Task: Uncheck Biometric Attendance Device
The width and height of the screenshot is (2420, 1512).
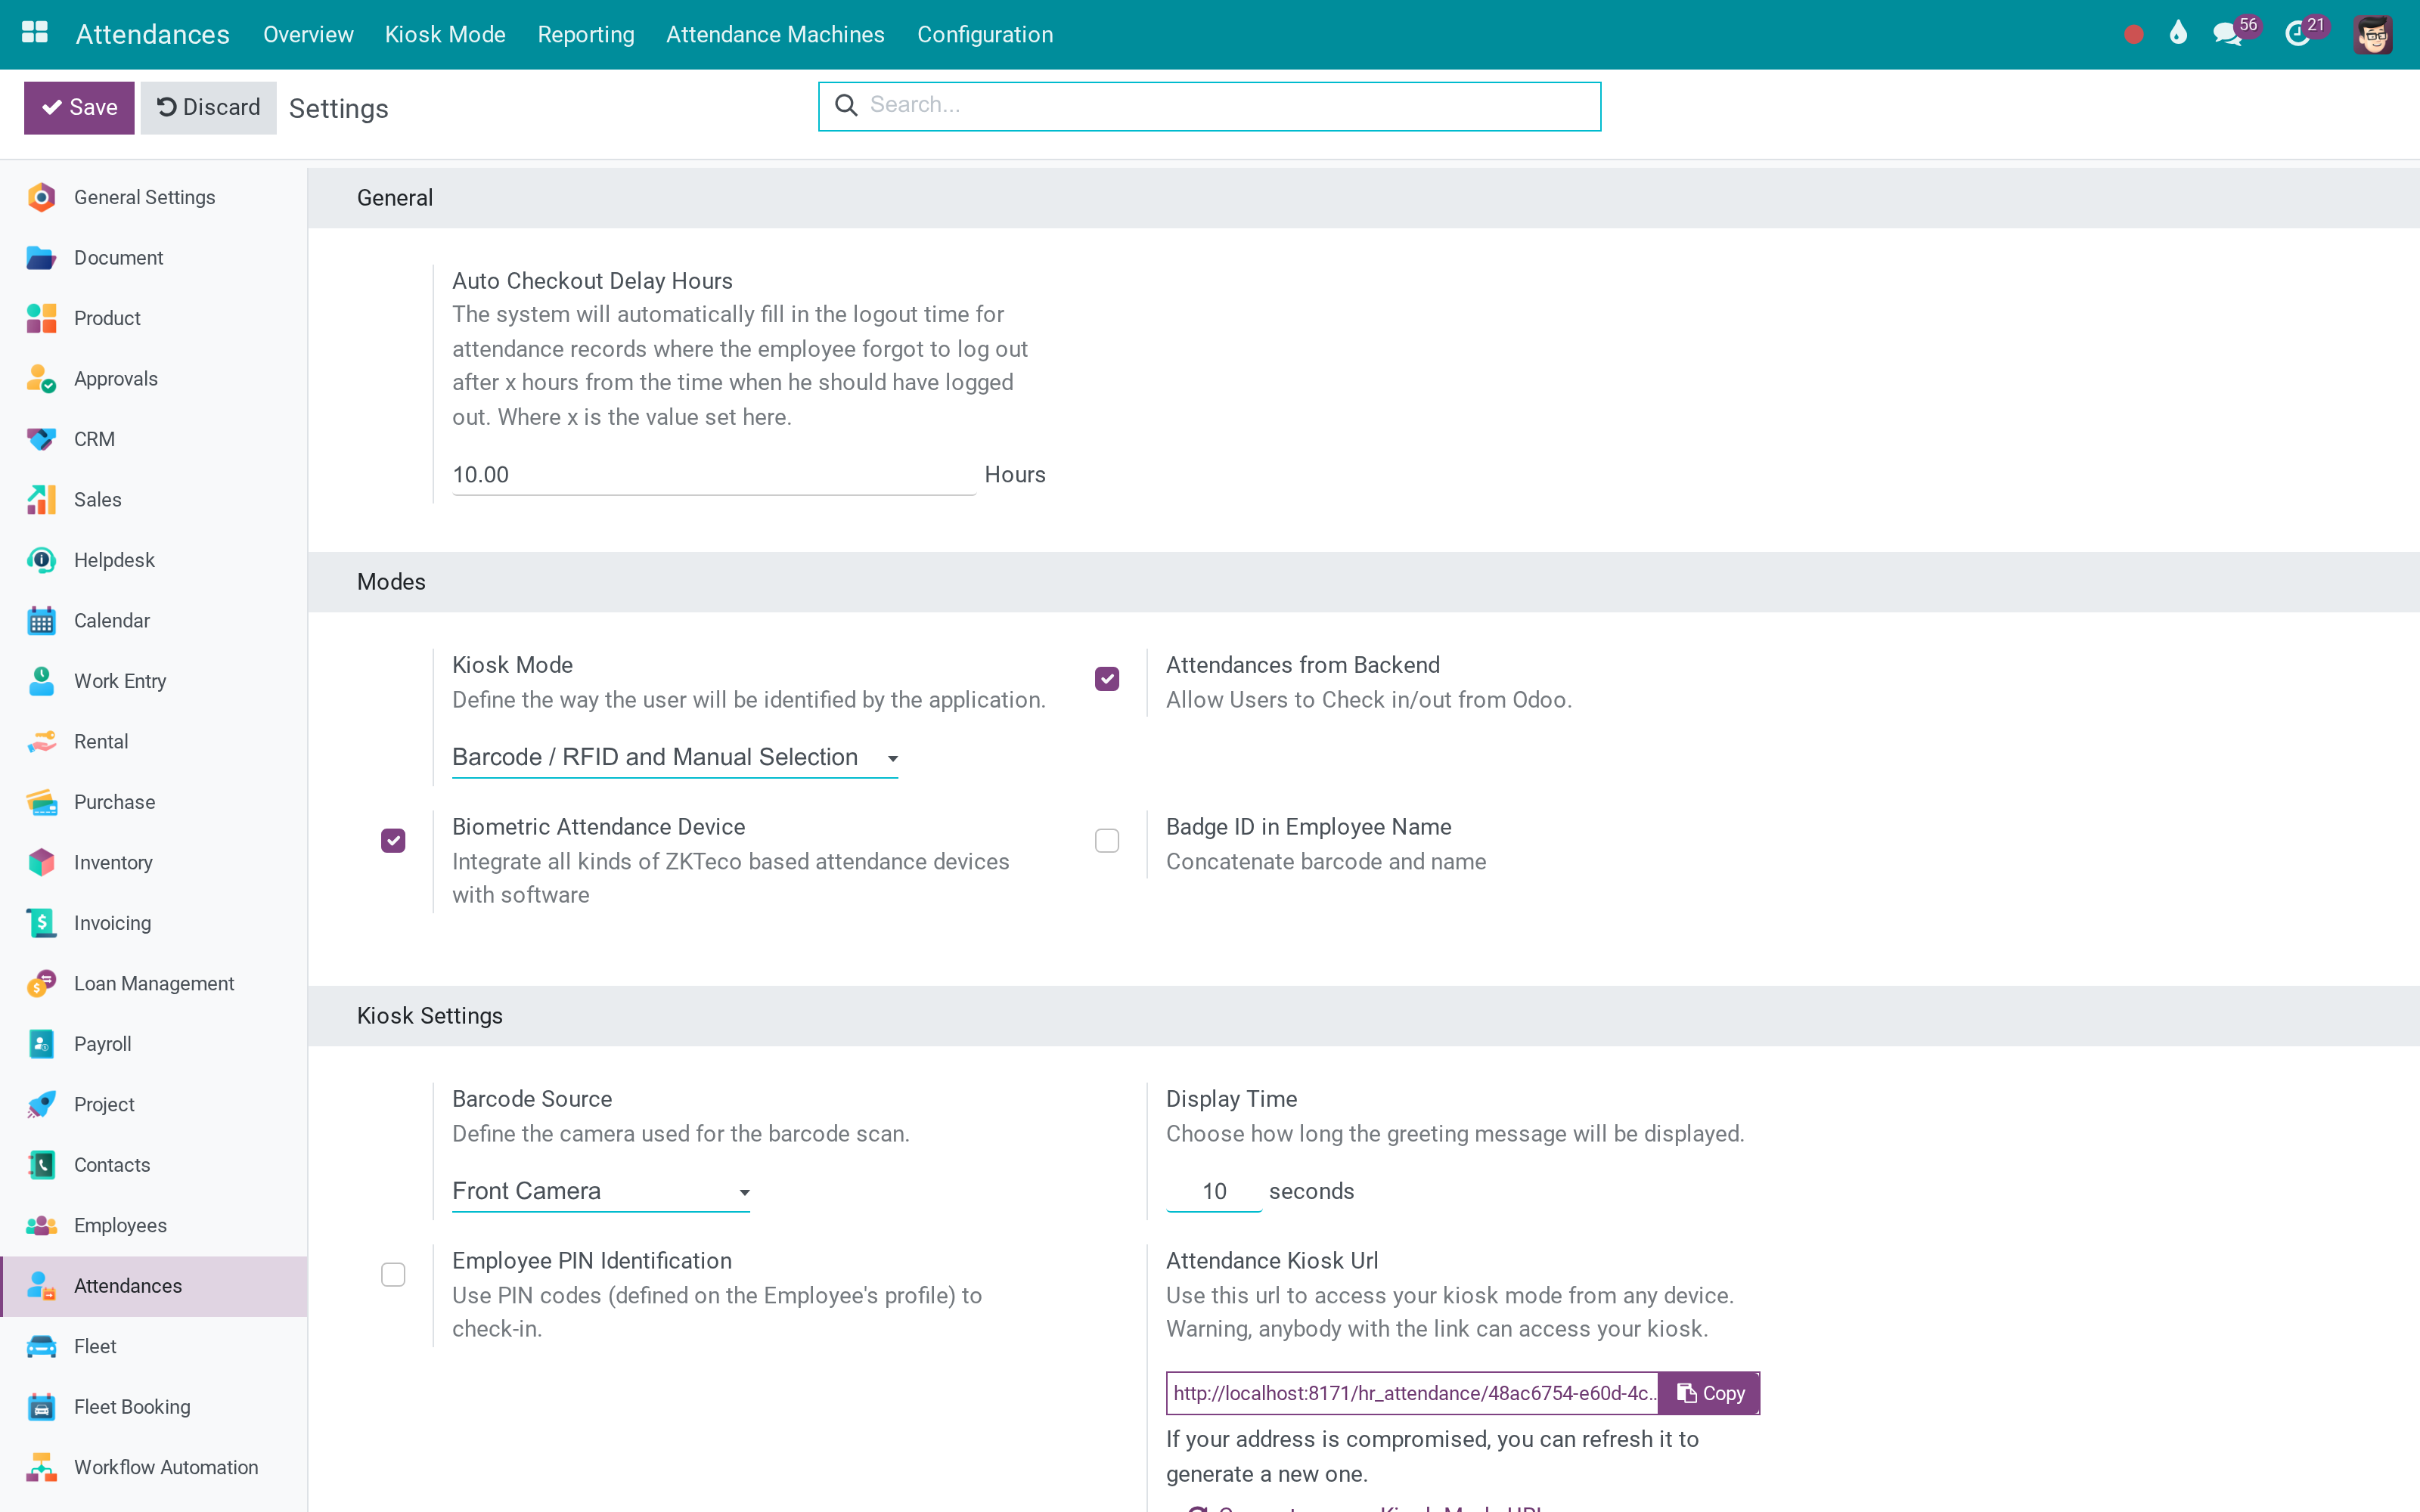Action: 393,841
